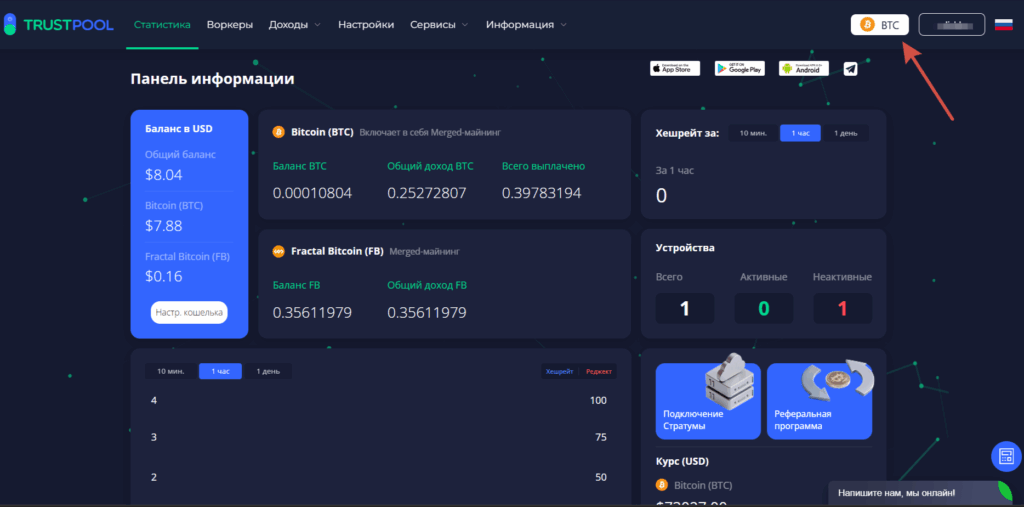Toggle the Реджект chart legend
Viewport: 1024px width, 507px height.
pyautogui.click(x=599, y=371)
